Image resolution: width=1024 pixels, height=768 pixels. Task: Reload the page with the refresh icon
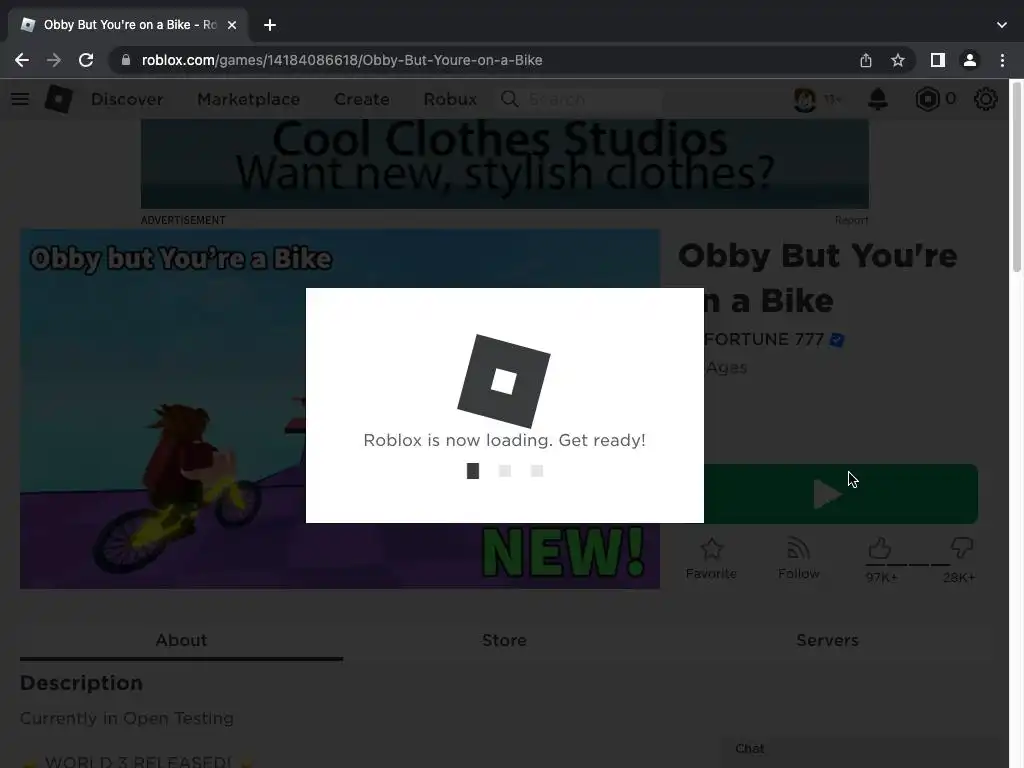point(86,60)
